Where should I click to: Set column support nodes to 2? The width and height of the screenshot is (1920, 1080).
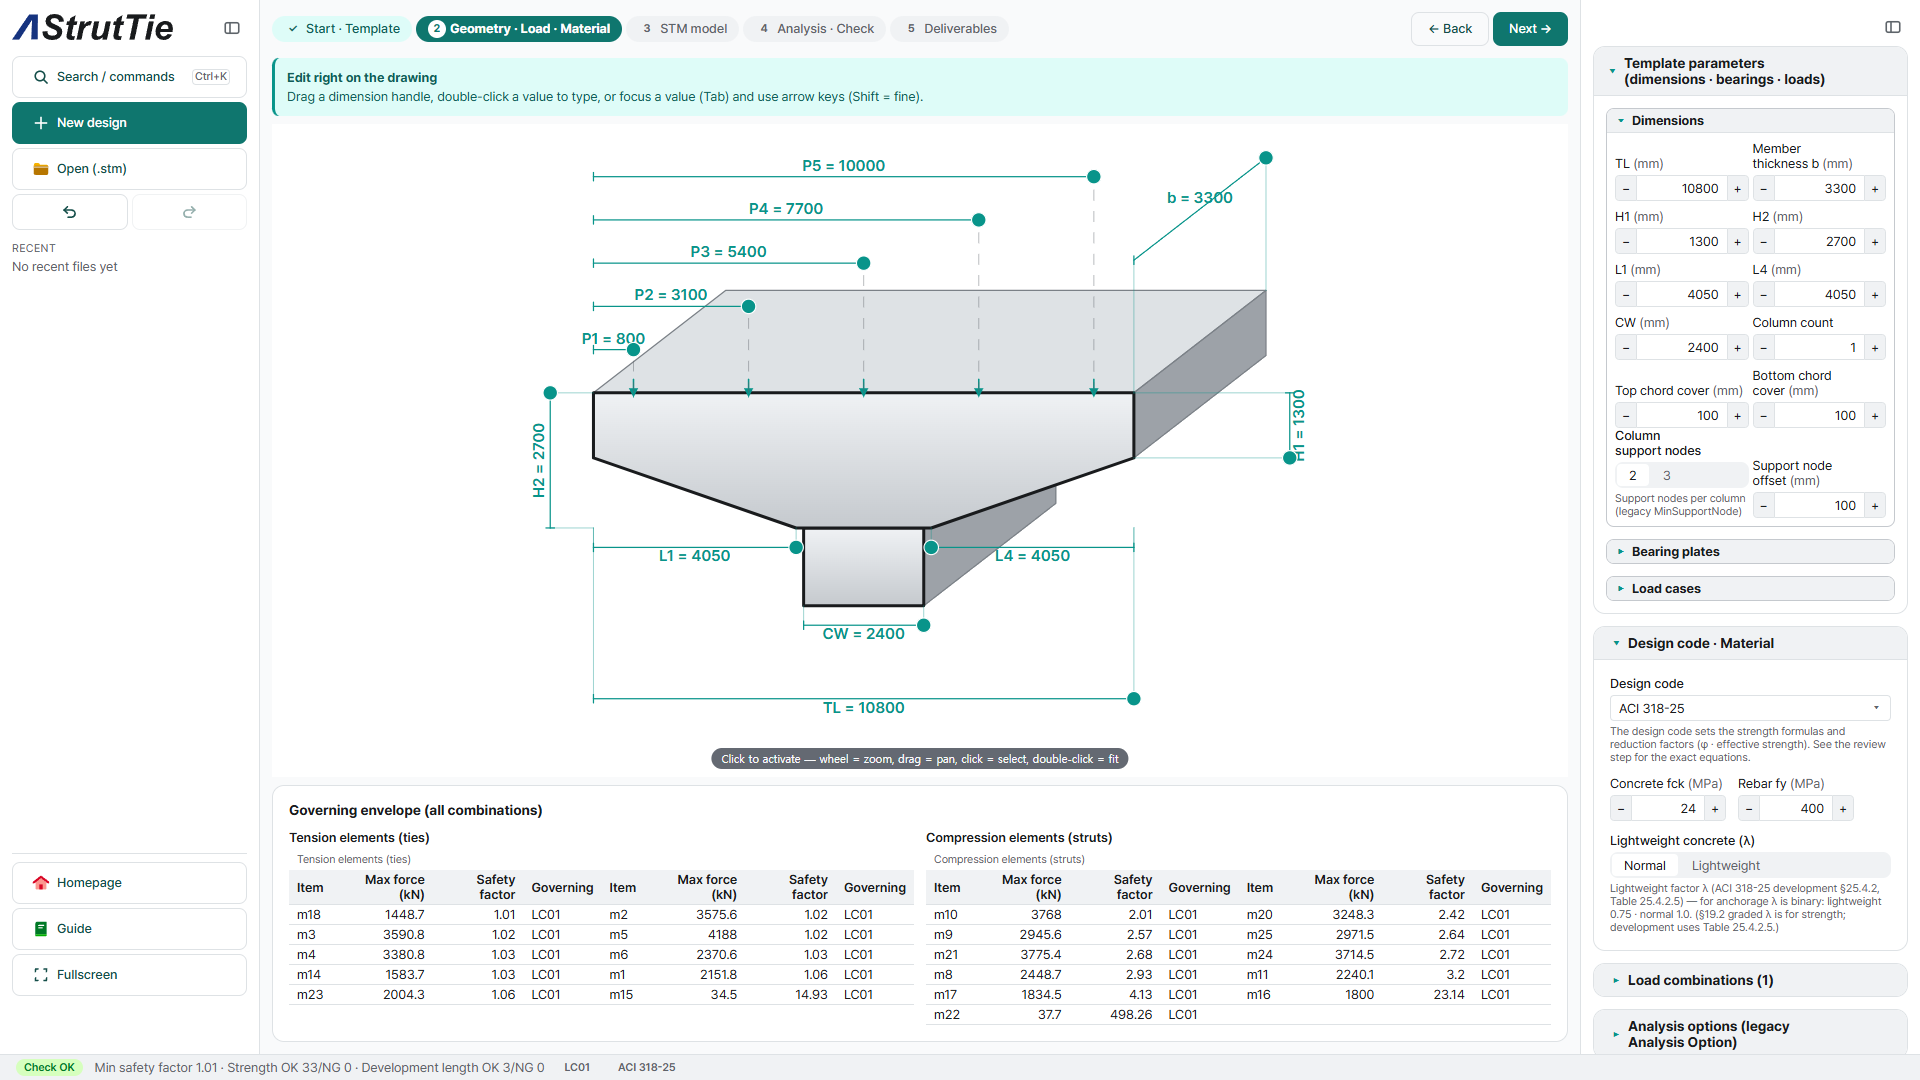click(1633, 476)
